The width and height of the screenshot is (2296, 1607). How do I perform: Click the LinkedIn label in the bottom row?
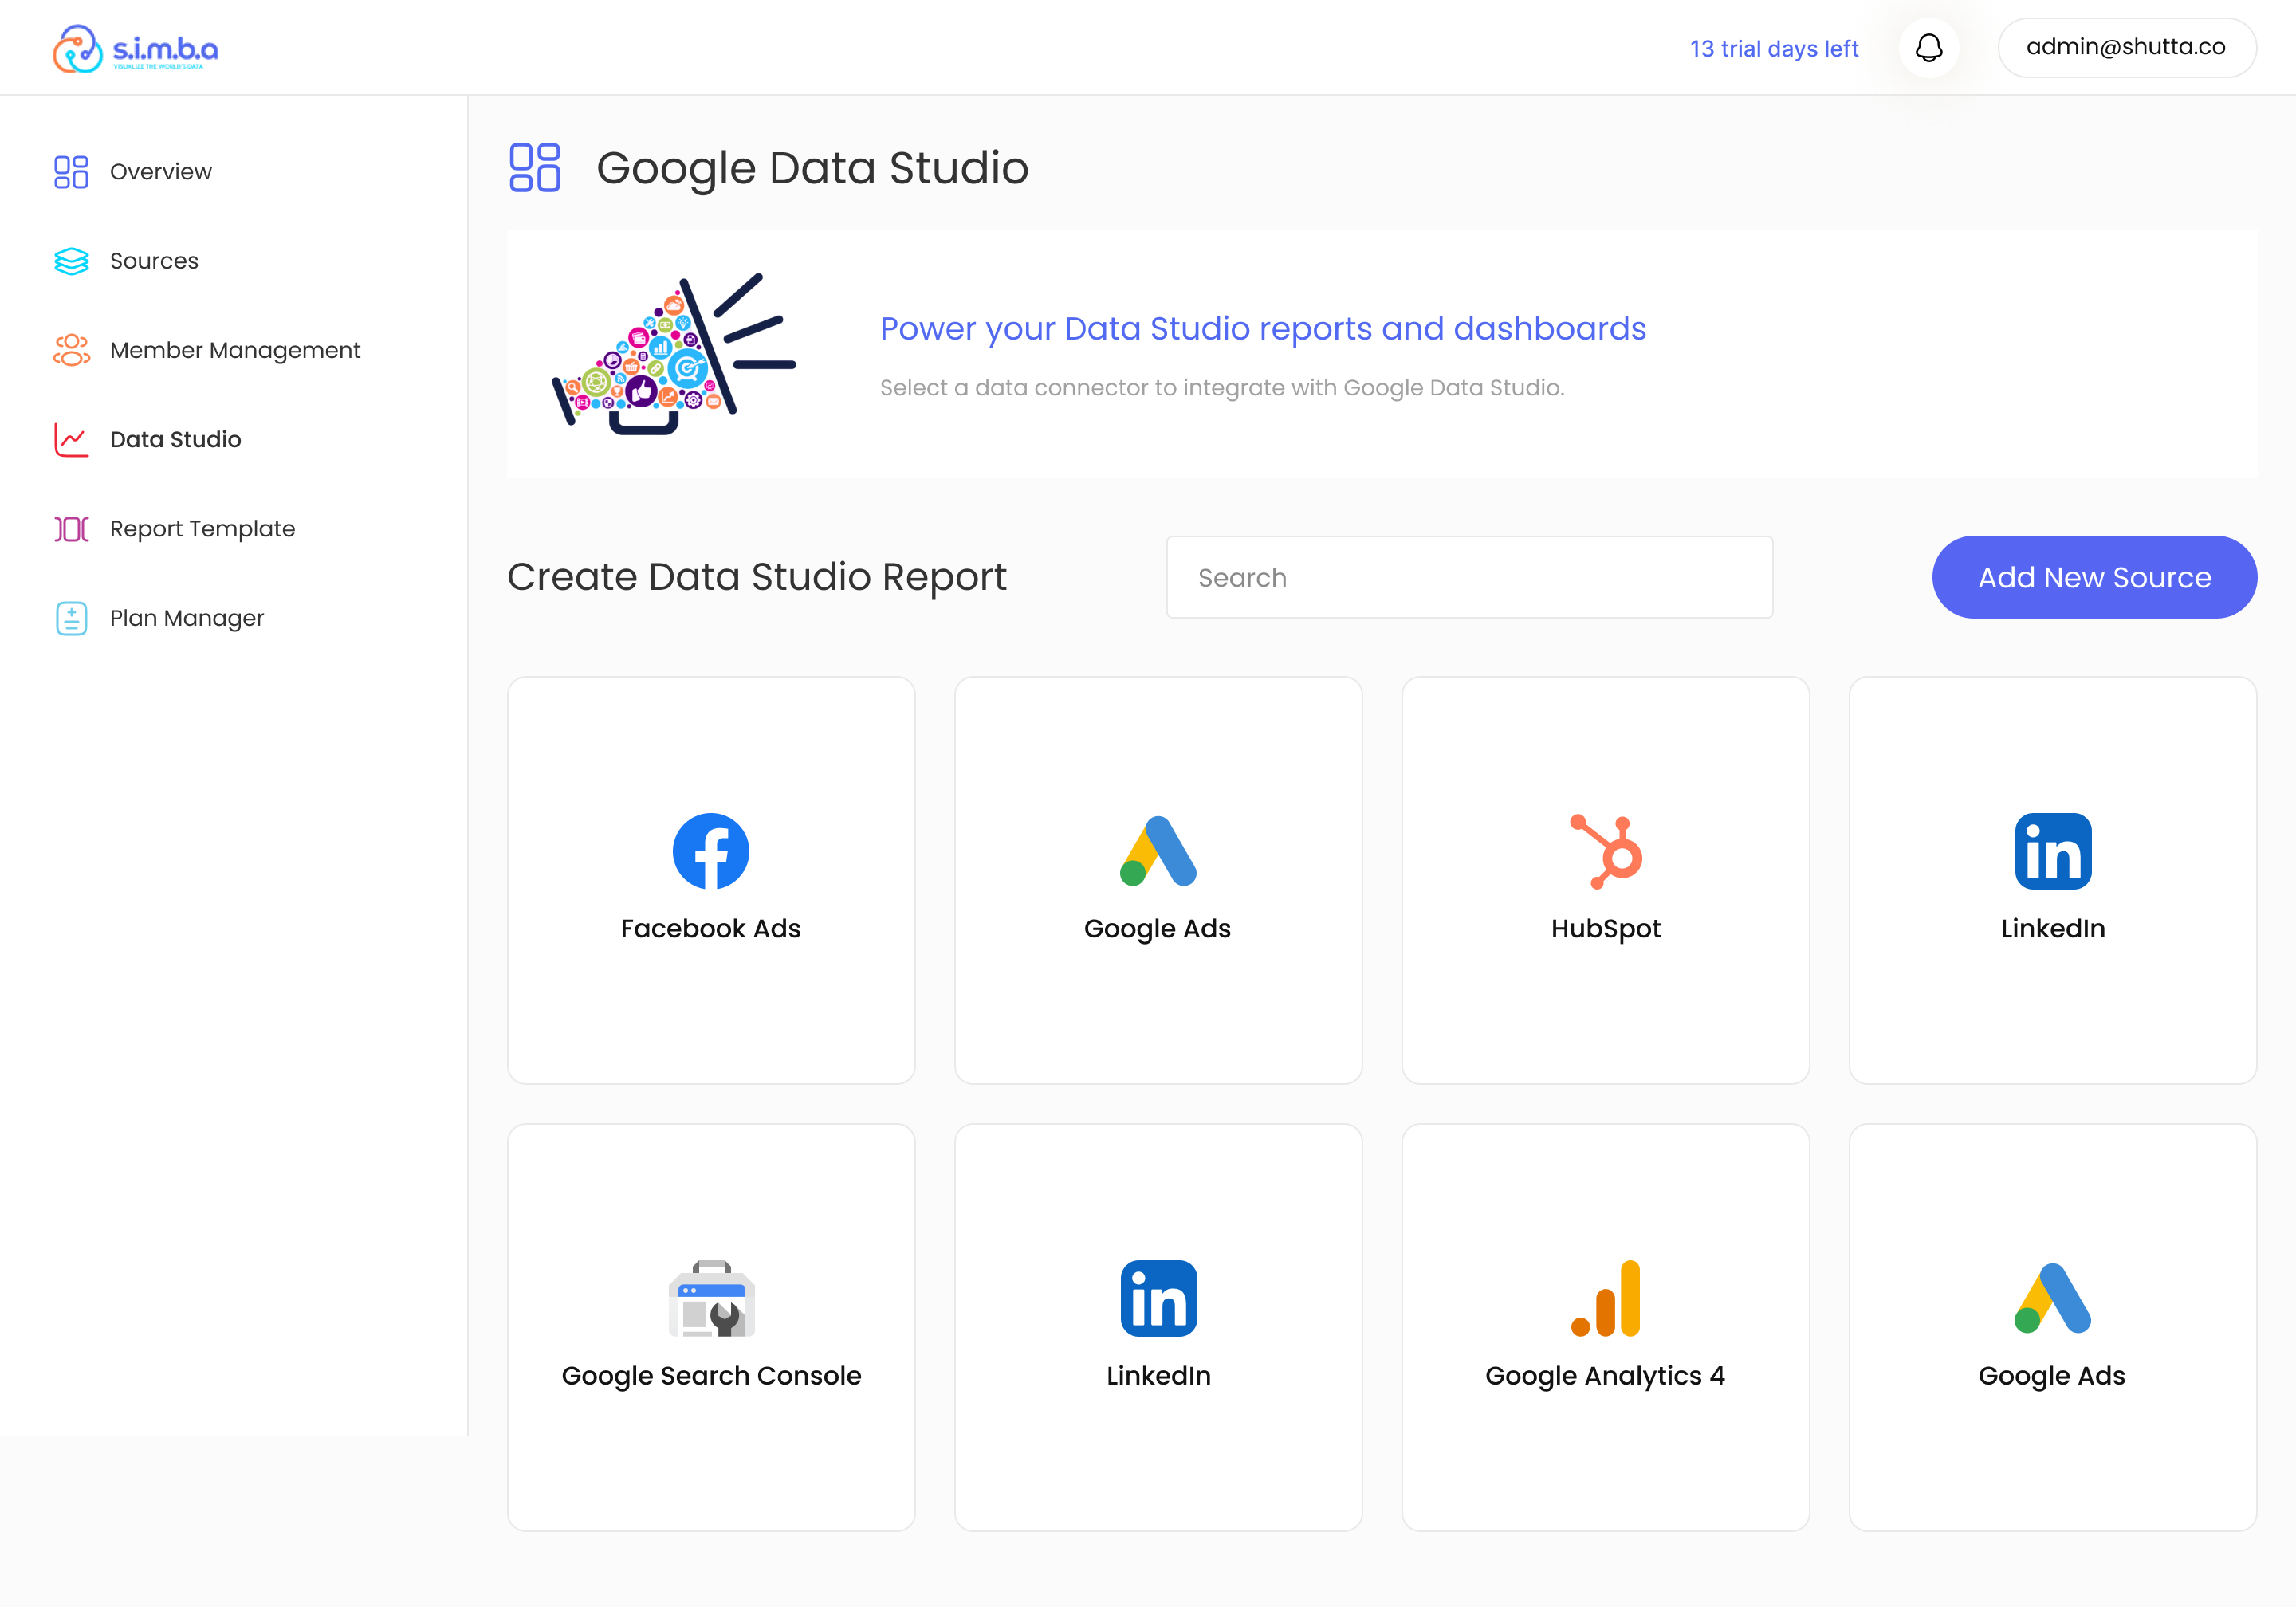click(x=1158, y=1376)
